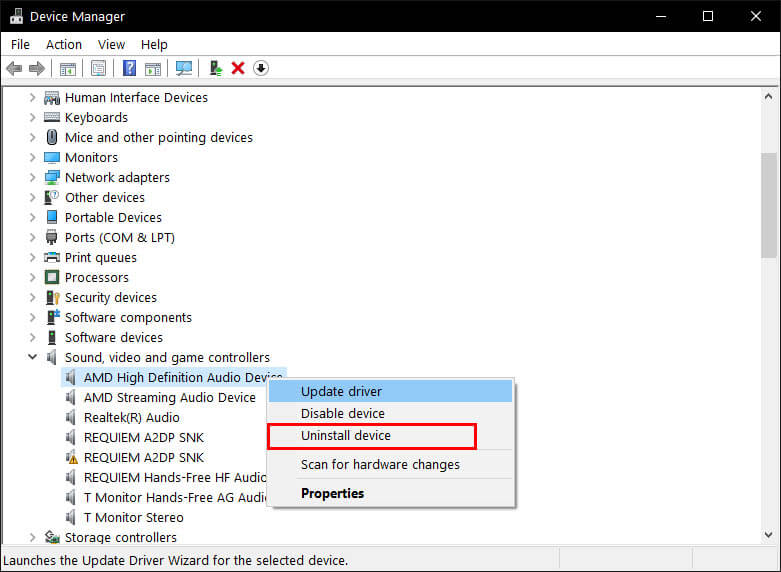Click the scan for hardware changes monitor icon
This screenshot has height=572, width=781.
click(184, 68)
